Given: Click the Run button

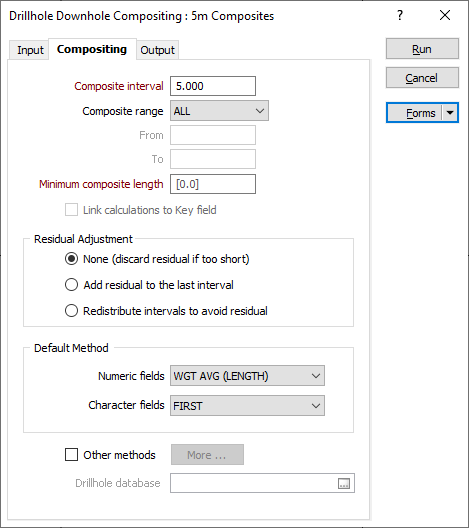Looking at the screenshot, I should (422, 49).
